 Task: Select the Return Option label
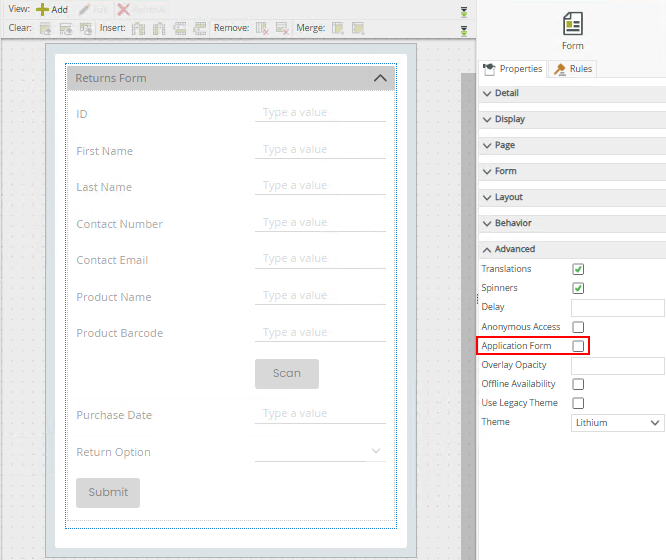tap(113, 452)
